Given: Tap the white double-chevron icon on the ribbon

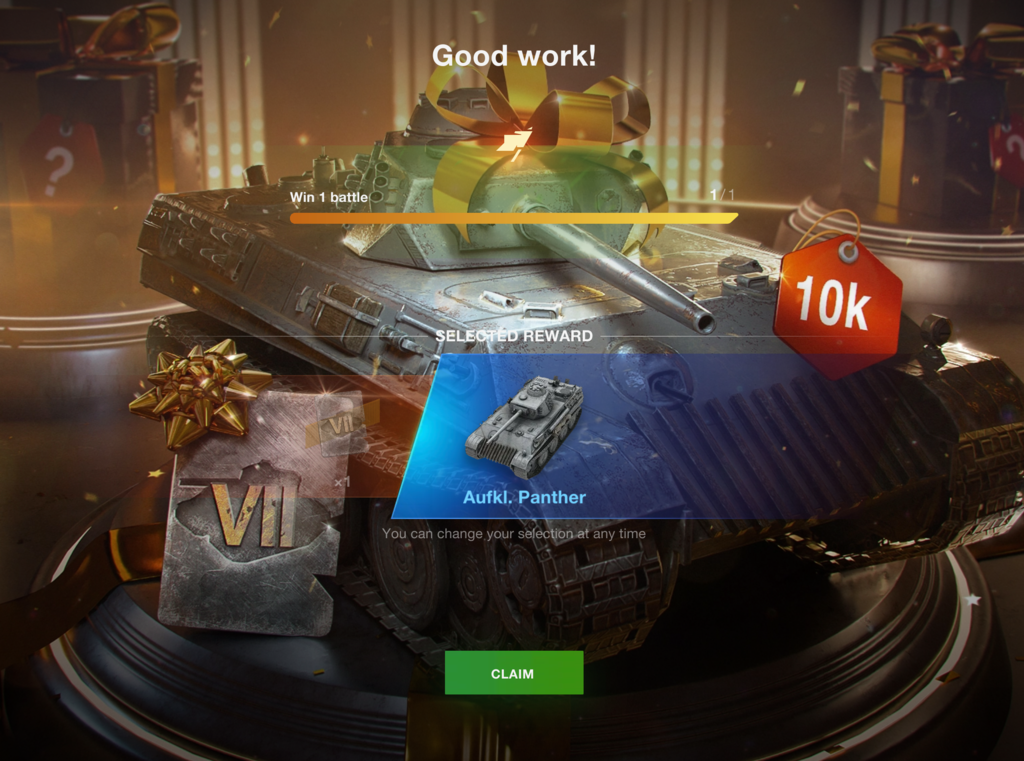Looking at the screenshot, I should 515,144.
